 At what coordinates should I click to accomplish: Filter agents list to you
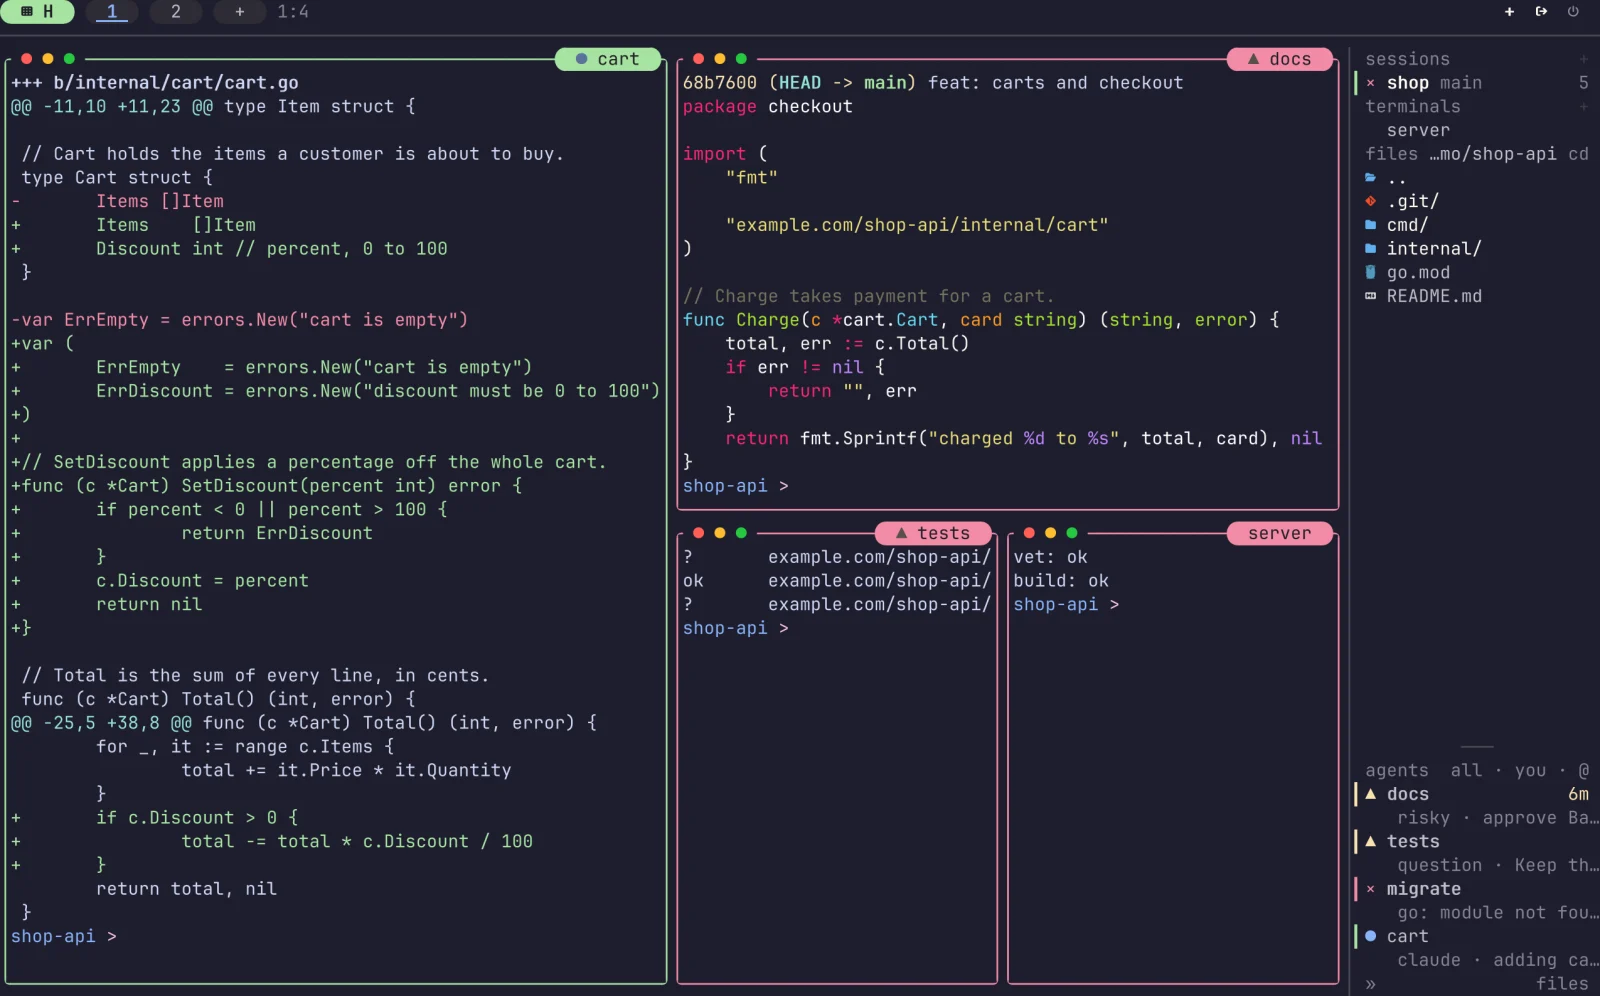(x=1530, y=771)
